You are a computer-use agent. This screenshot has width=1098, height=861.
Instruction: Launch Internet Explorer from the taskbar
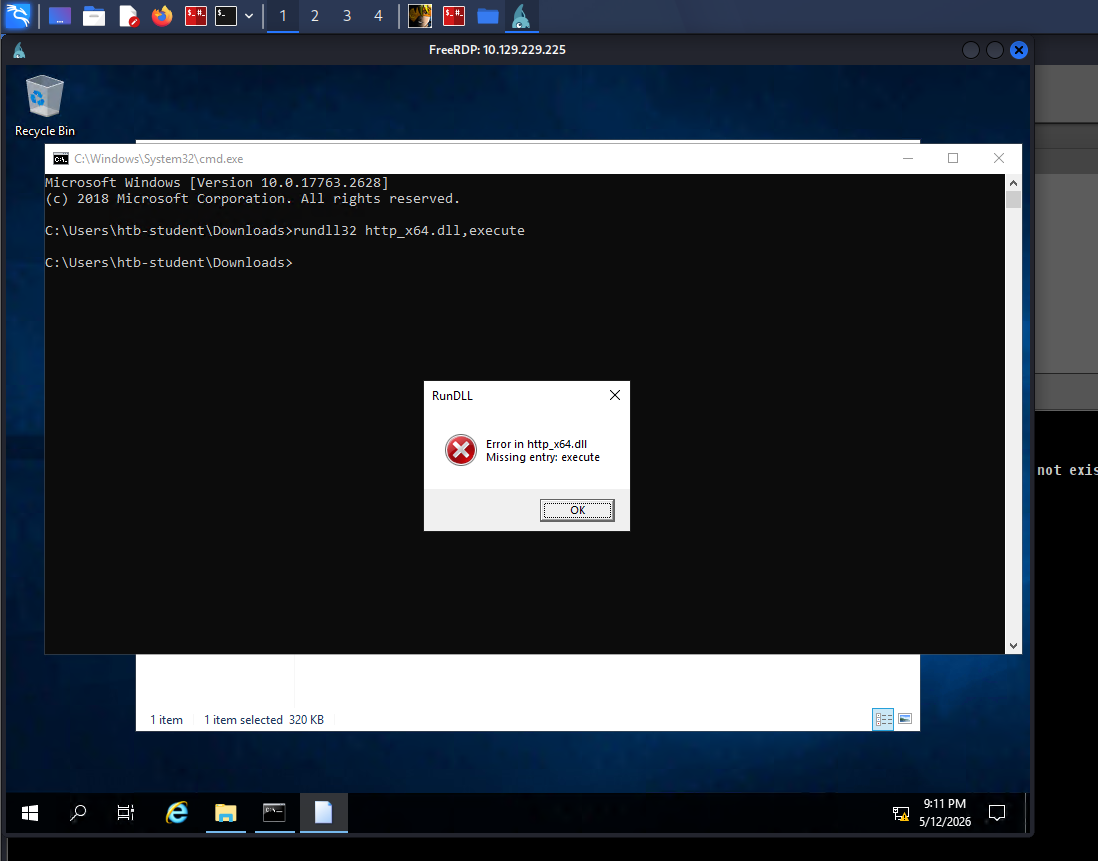[176, 813]
